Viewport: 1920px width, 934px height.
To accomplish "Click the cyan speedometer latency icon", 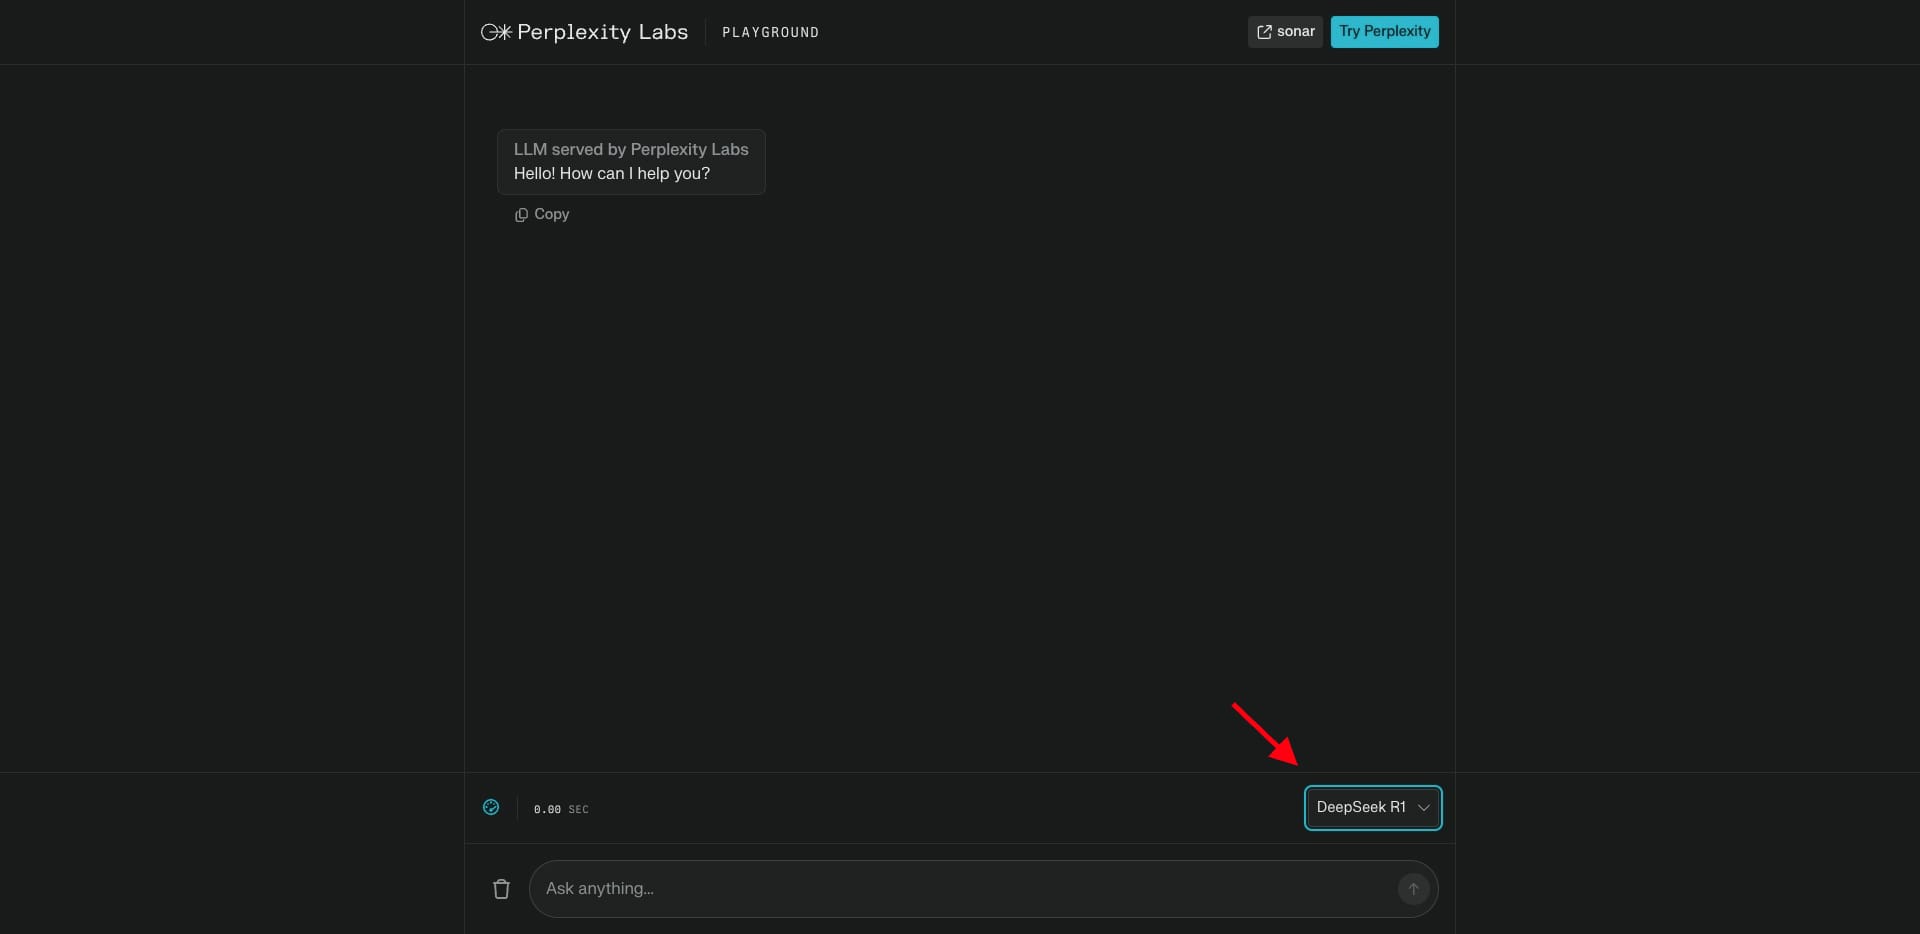I will 490,808.
